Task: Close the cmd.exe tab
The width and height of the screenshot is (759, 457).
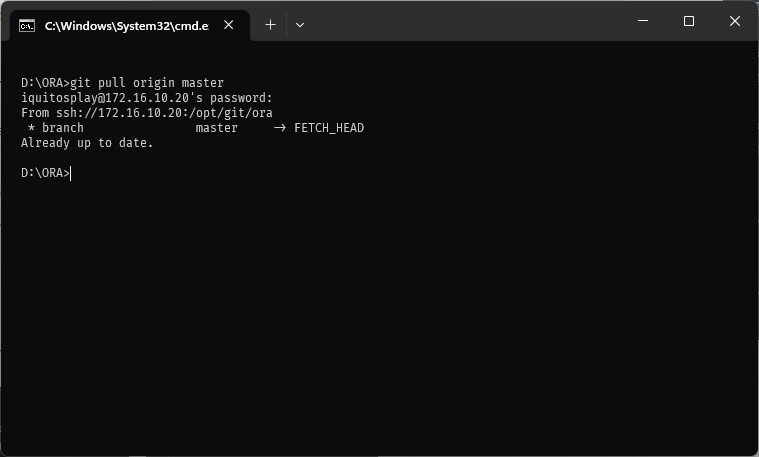Action: click(x=228, y=25)
